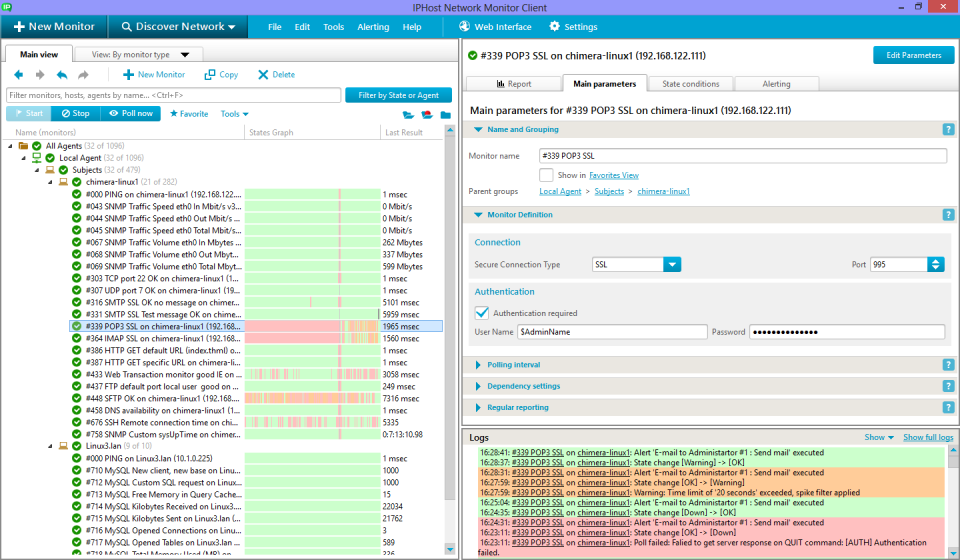Copy the selected monitor
This screenshot has height=560, width=960.
pos(221,75)
